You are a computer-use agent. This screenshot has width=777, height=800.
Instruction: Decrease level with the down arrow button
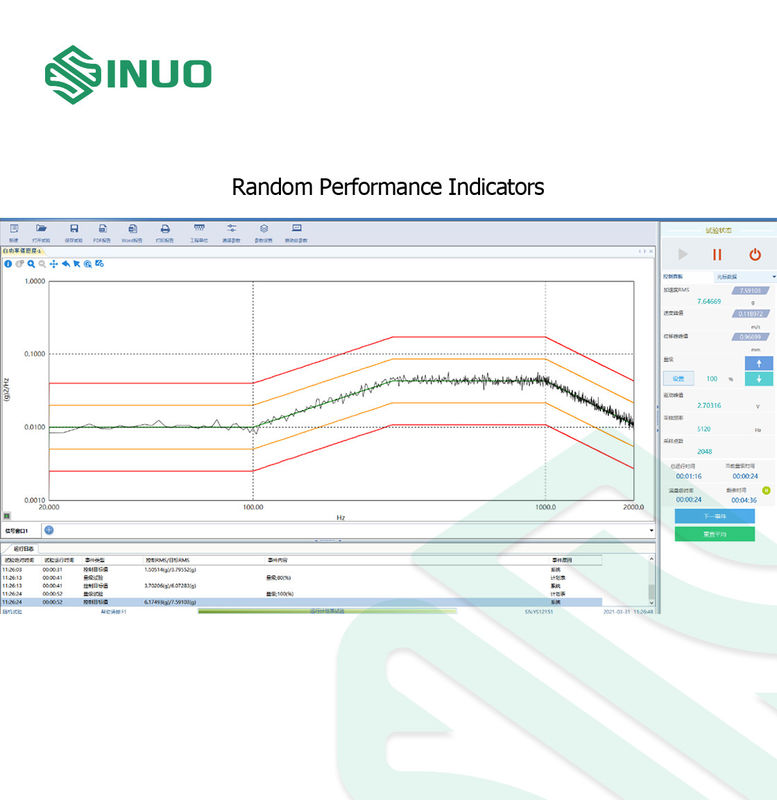tap(759, 379)
